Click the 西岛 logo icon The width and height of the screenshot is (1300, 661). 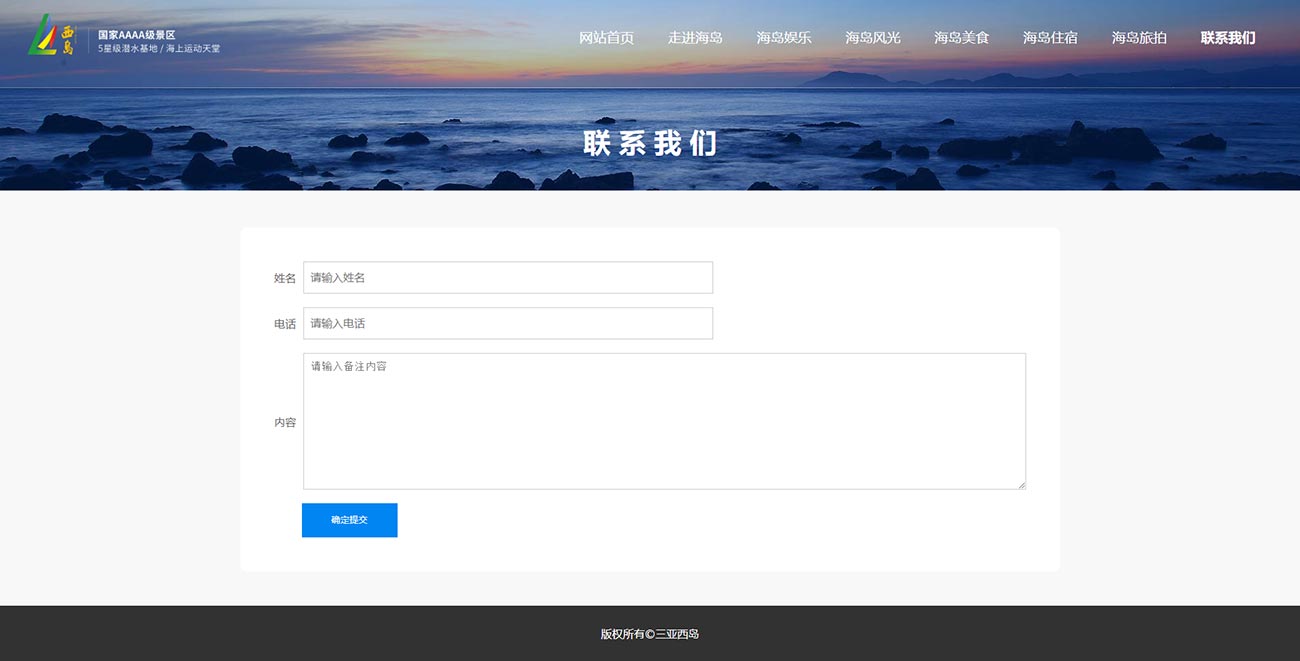(53, 36)
